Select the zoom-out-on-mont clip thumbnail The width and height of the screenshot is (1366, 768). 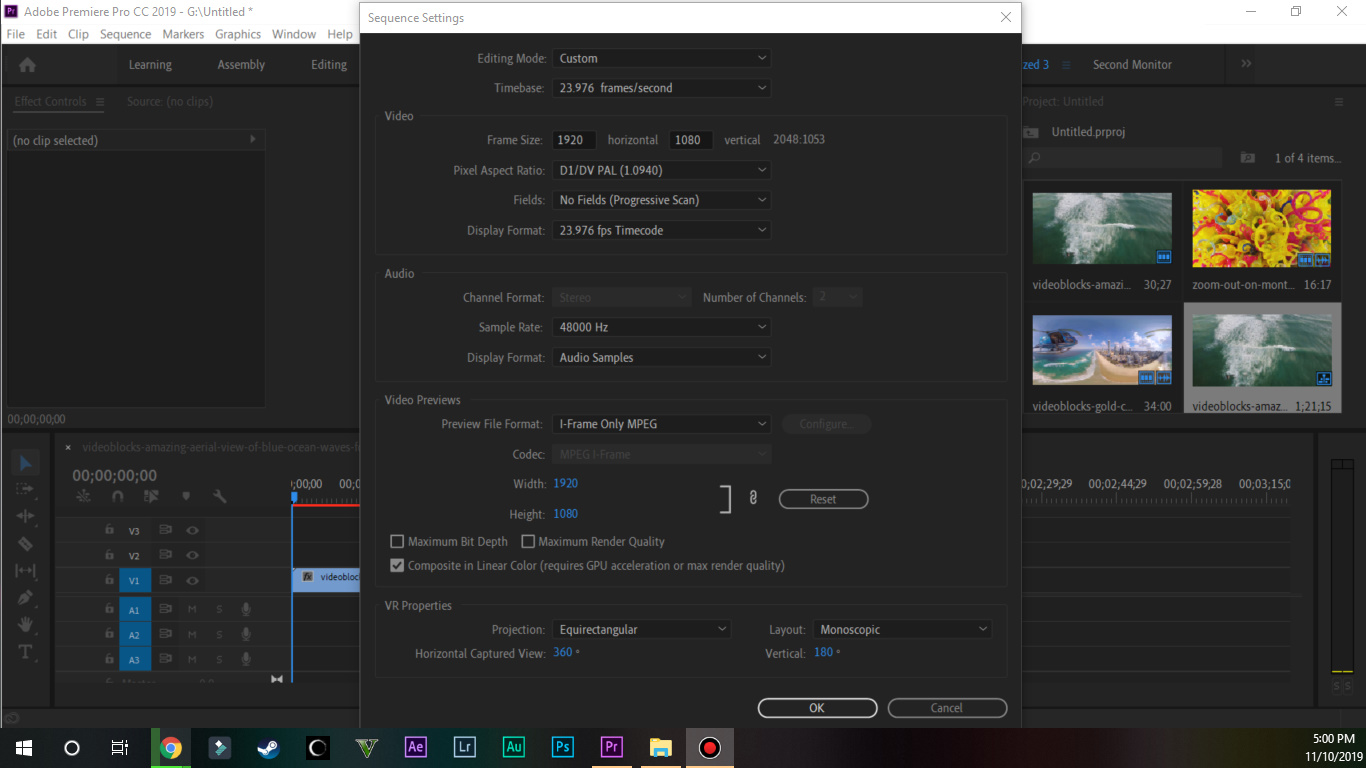pos(1261,228)
